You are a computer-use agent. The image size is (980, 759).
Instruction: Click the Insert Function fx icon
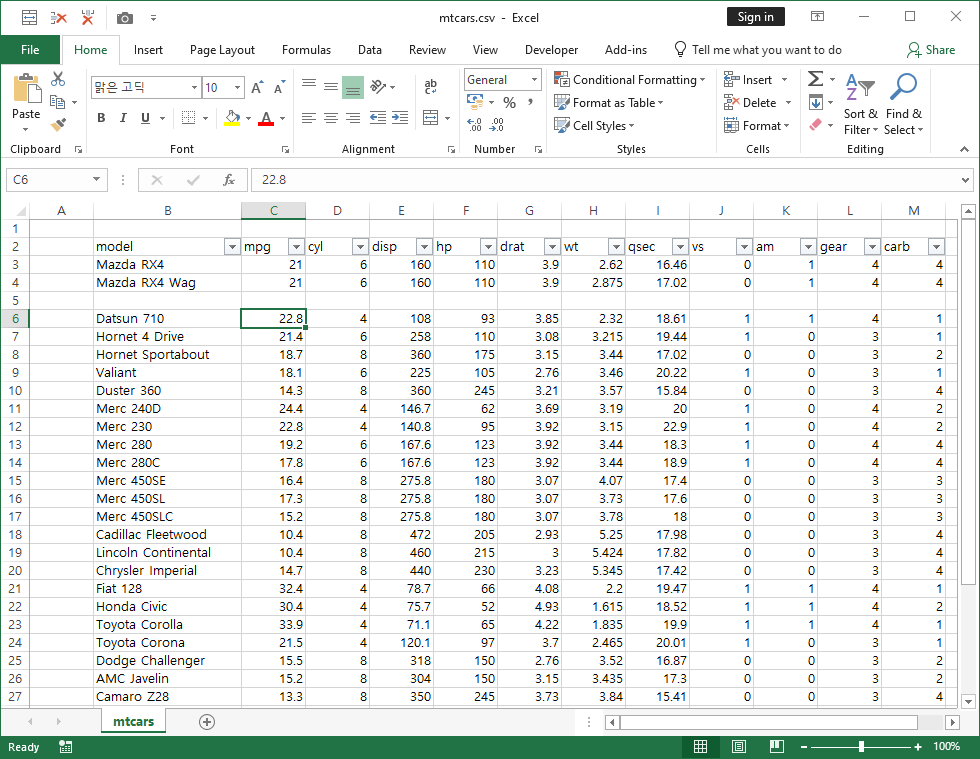(x=229, y=180)
